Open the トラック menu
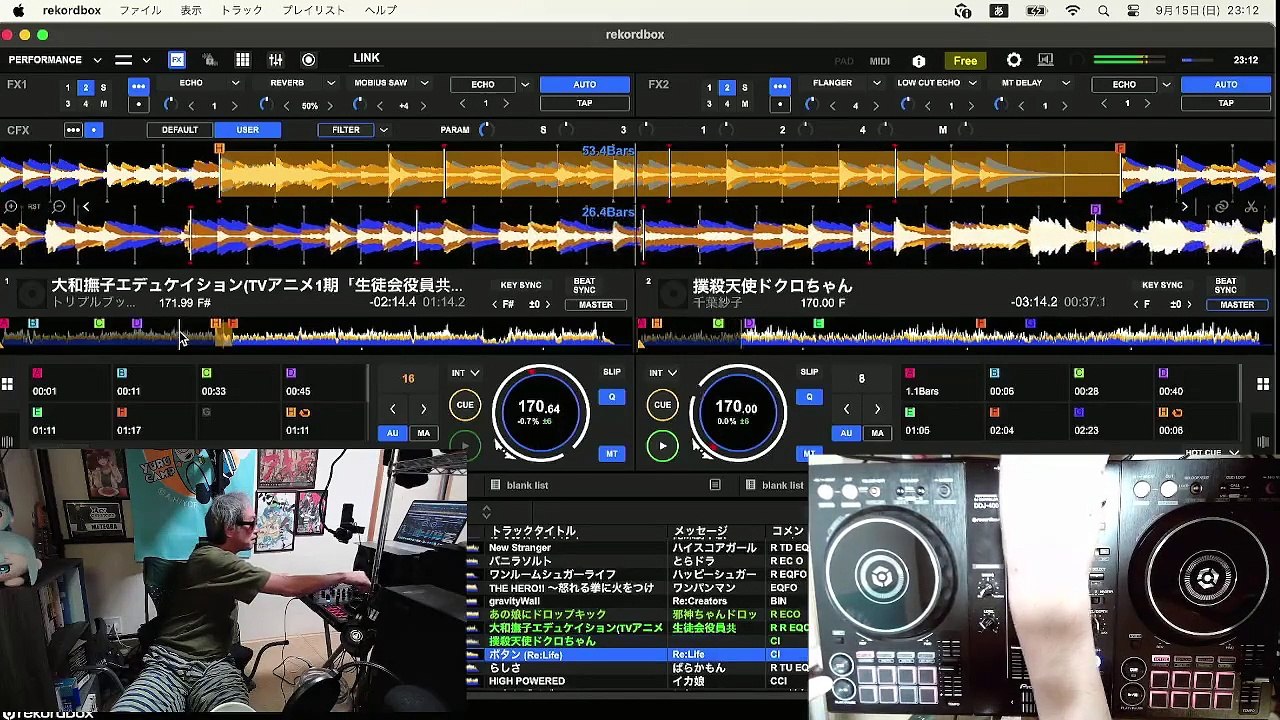 click(x=241, y=11)
